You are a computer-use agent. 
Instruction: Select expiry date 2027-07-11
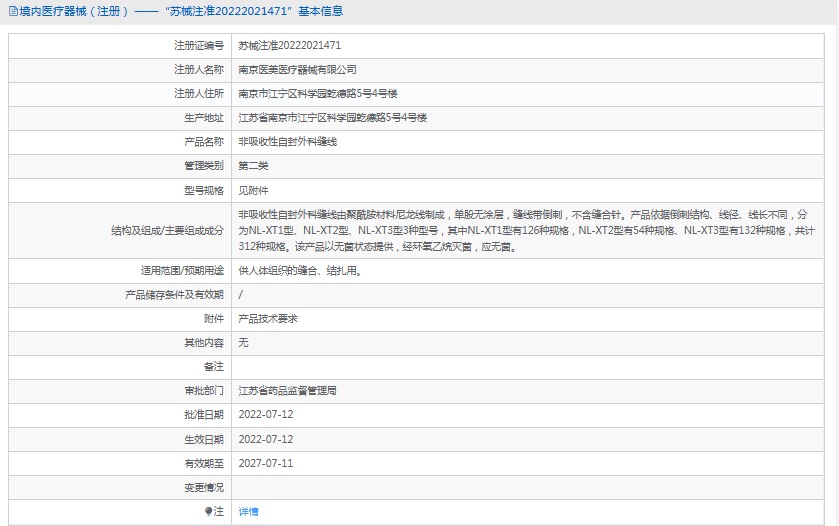click(266, 463)
